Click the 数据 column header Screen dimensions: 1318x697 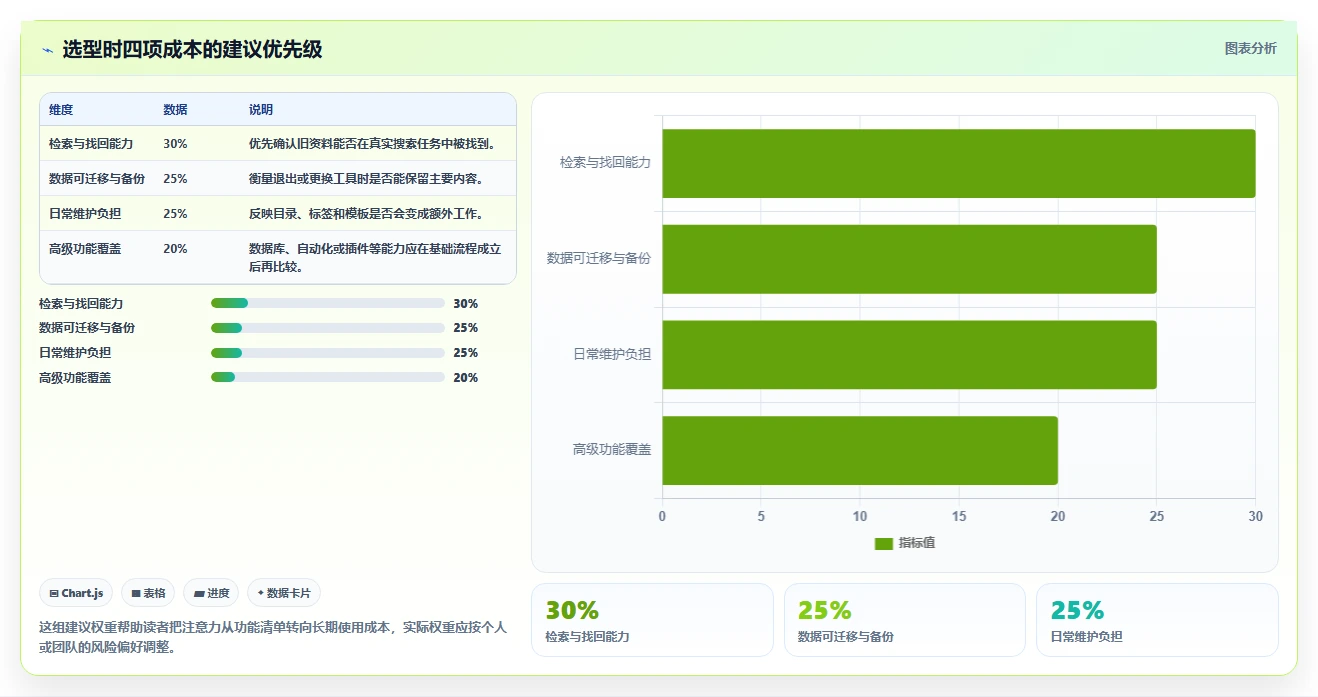tap(175, 110)
